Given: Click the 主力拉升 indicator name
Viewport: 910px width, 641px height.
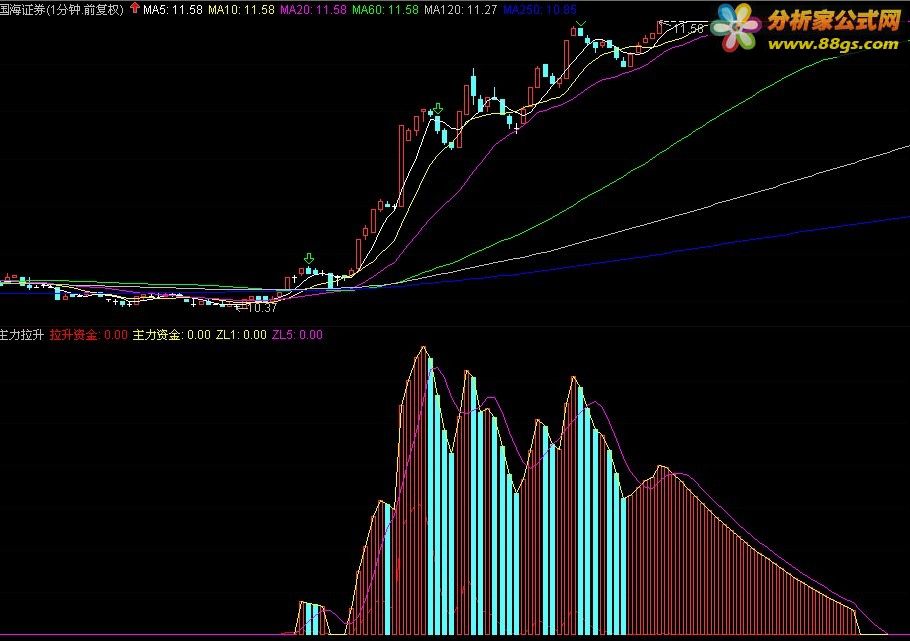Looking at the screenshot, I should click(x=22, y=334).
